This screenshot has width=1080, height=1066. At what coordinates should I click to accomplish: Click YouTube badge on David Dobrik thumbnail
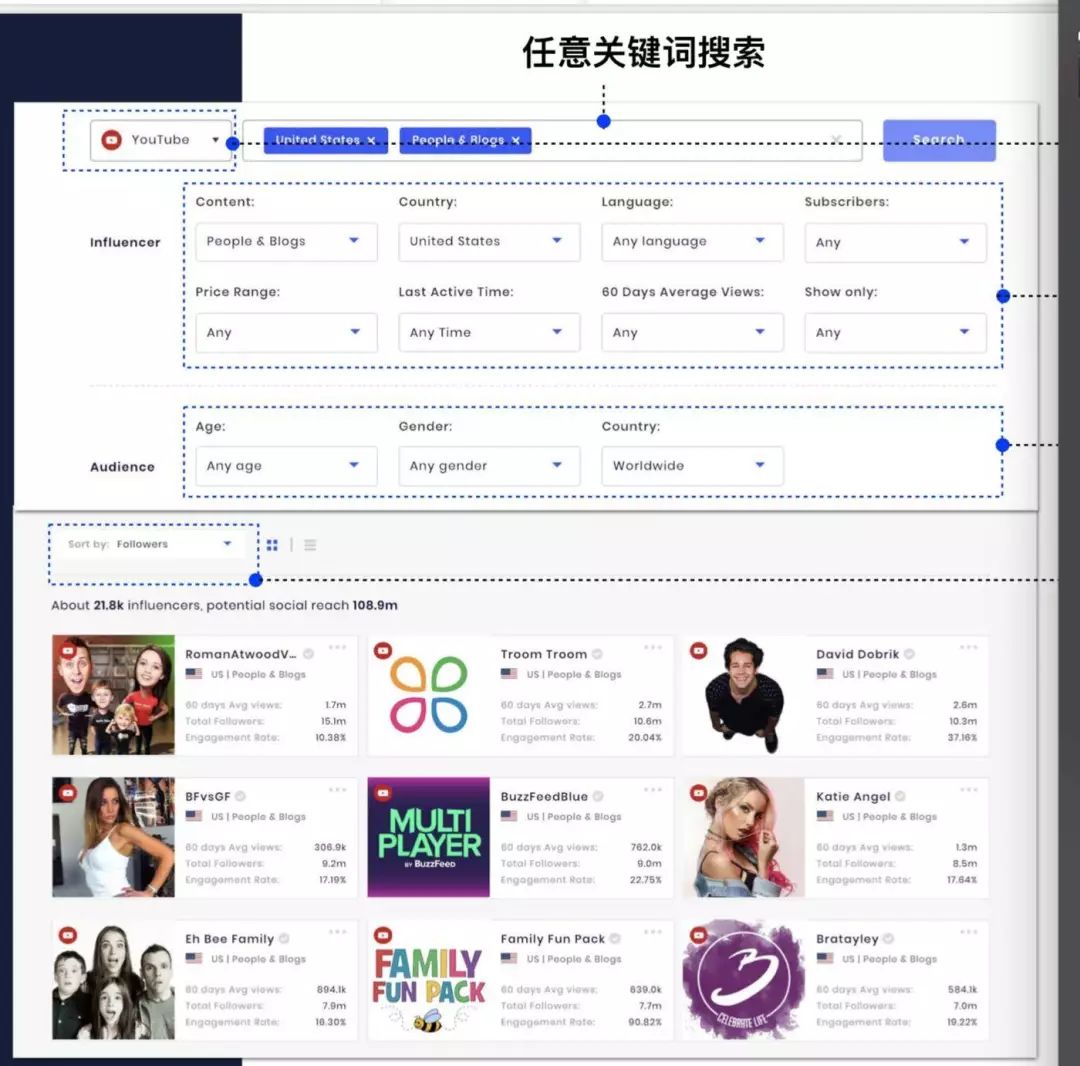pyautogui.click(x=698, y=651)
